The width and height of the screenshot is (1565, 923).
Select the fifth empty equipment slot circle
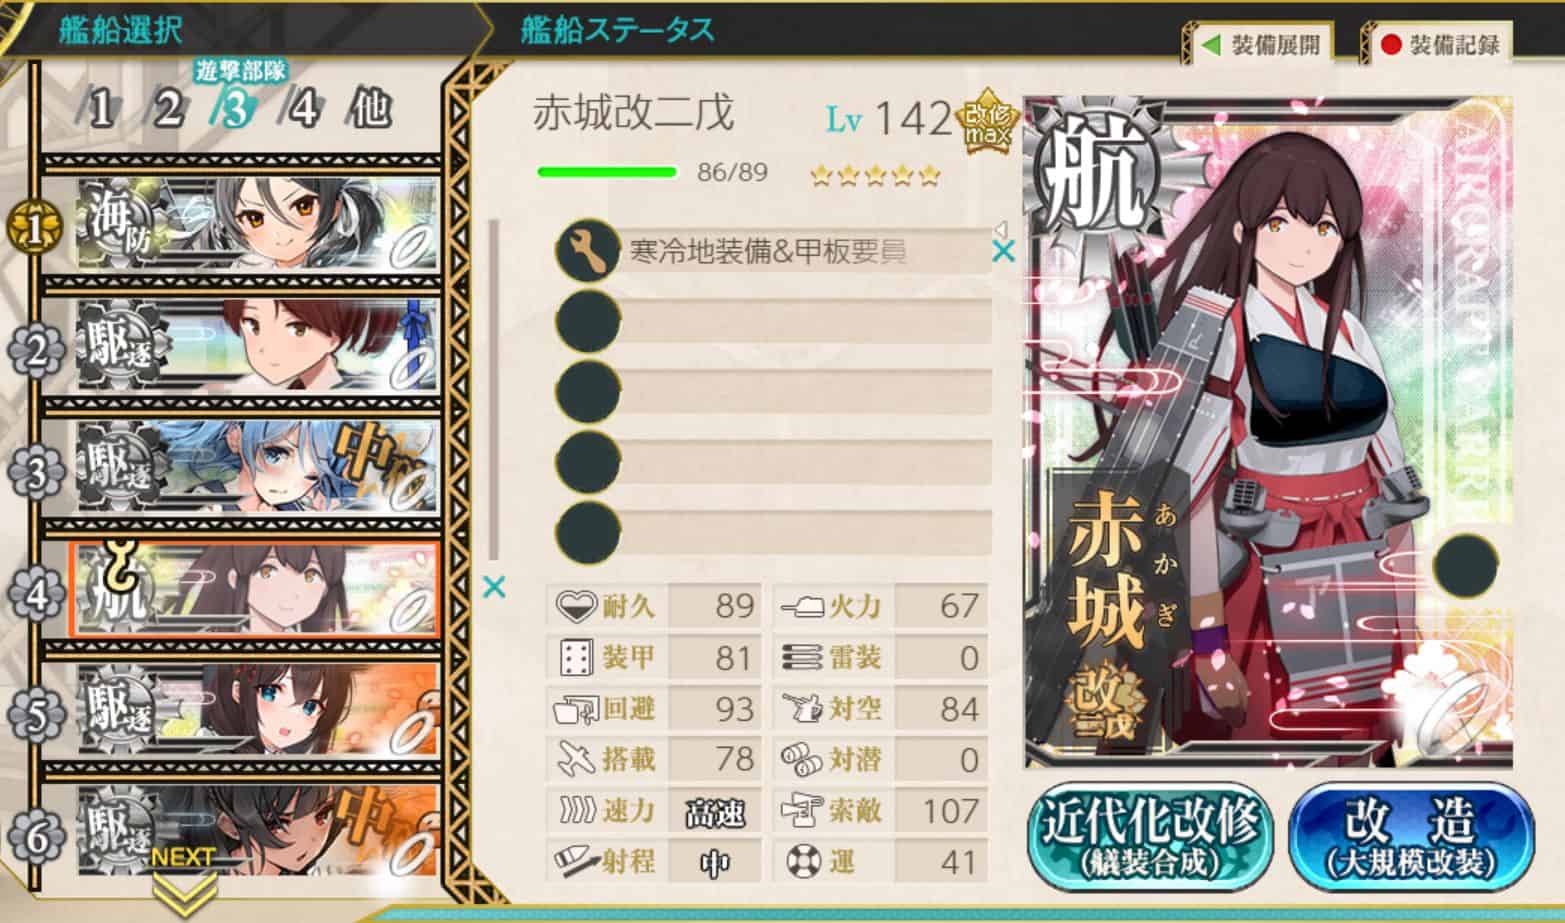coord(587,529)
